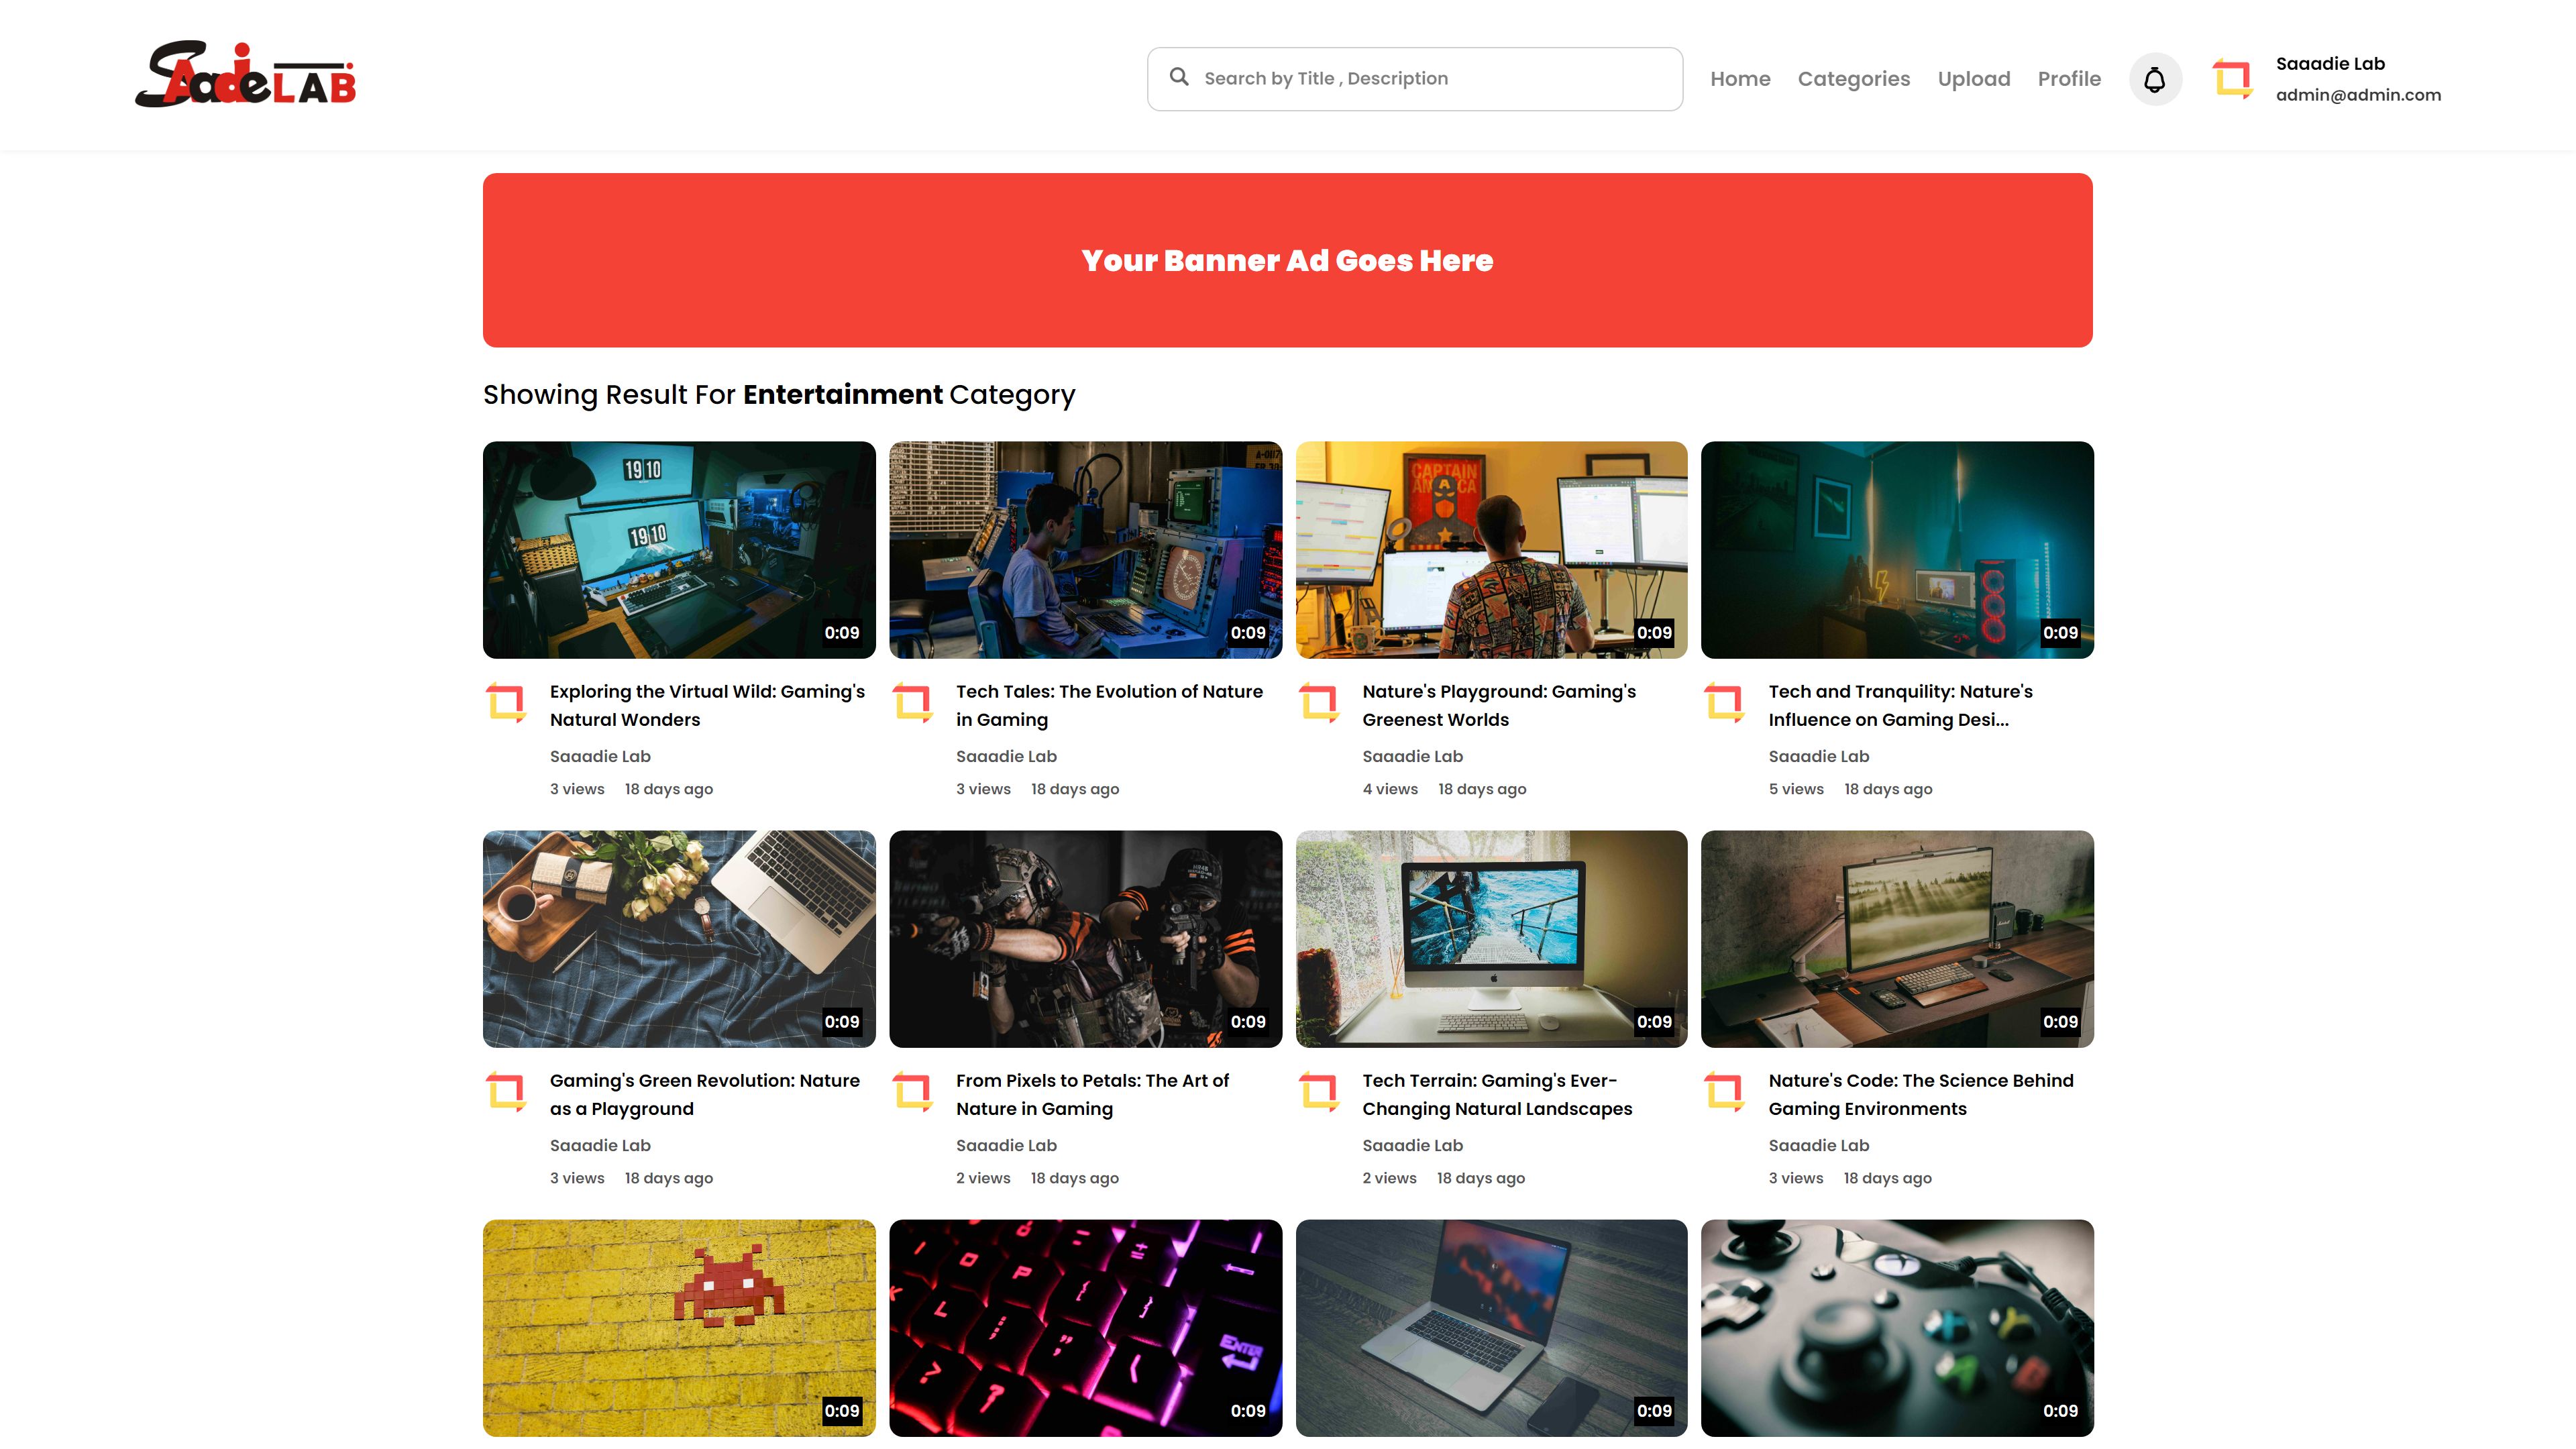Screen dimensions: 2576x1449
Task: Click the header profile avatar icon
Action: [2232, 79]
